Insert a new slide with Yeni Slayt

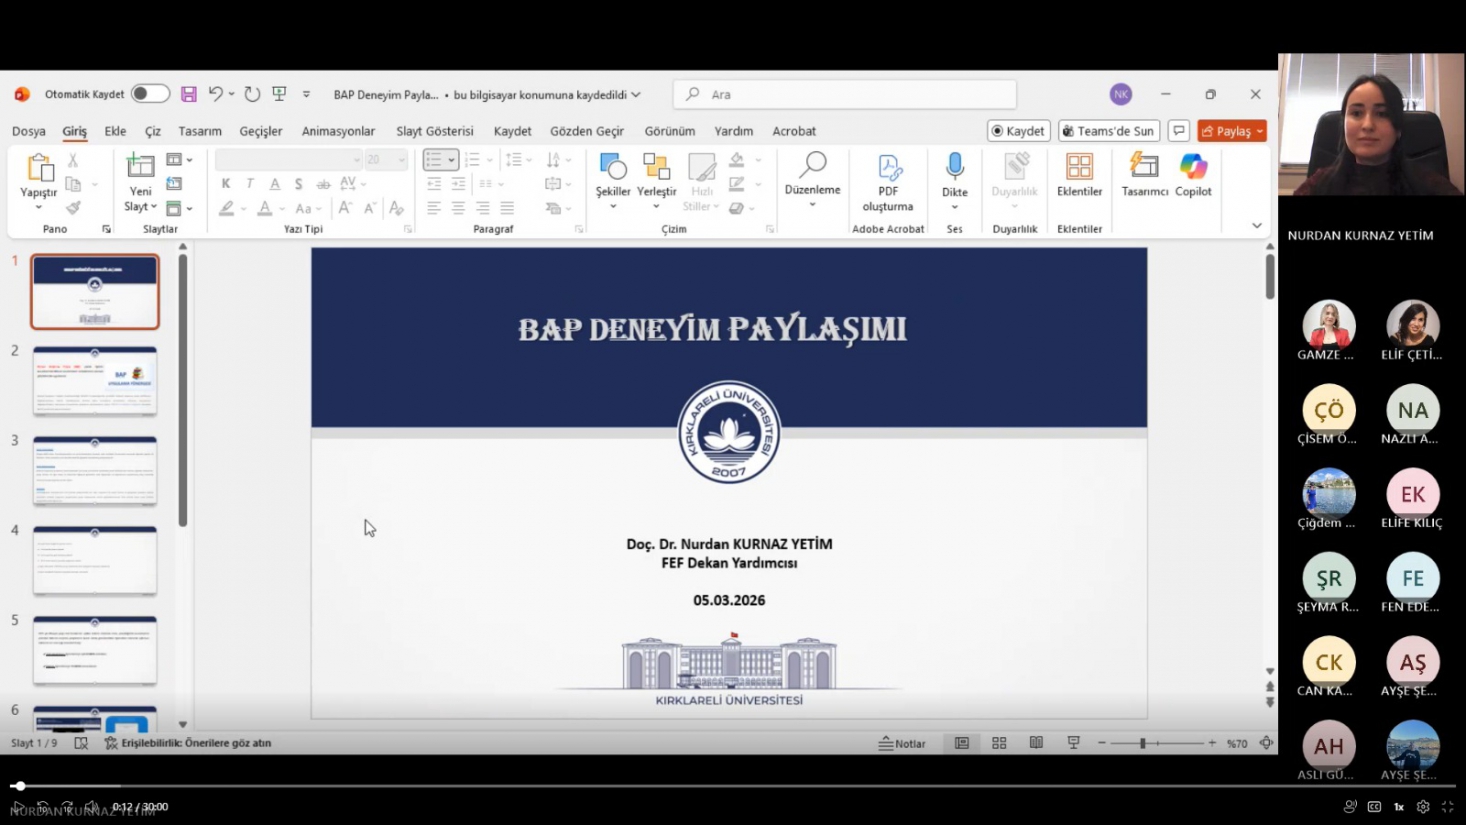coord(140,168)
